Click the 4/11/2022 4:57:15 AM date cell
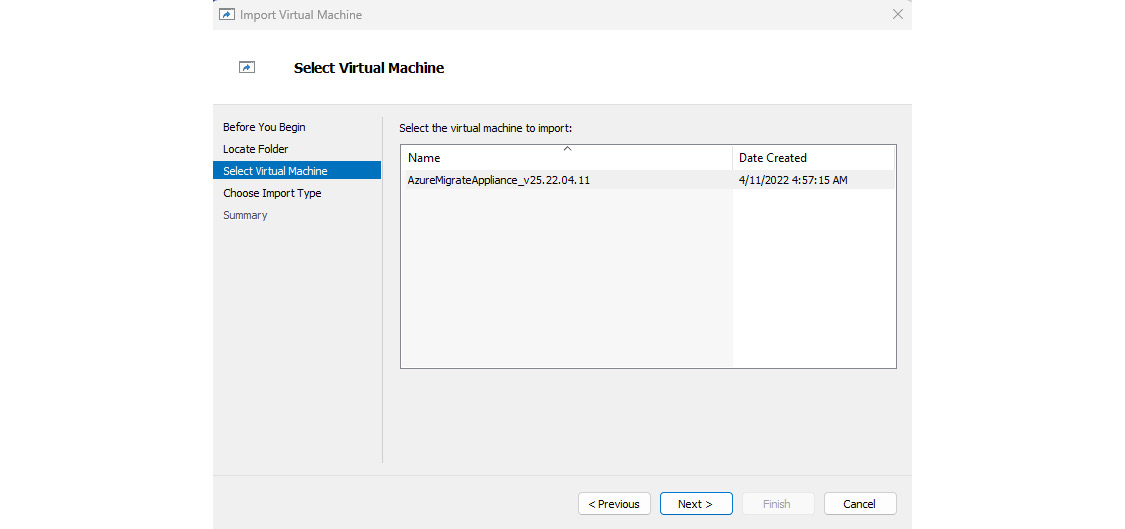 [x=793, y=180]
